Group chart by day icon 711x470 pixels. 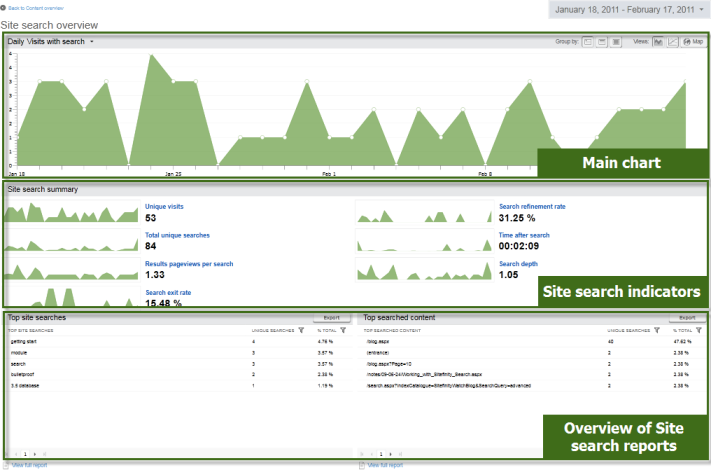pos(587,42)
